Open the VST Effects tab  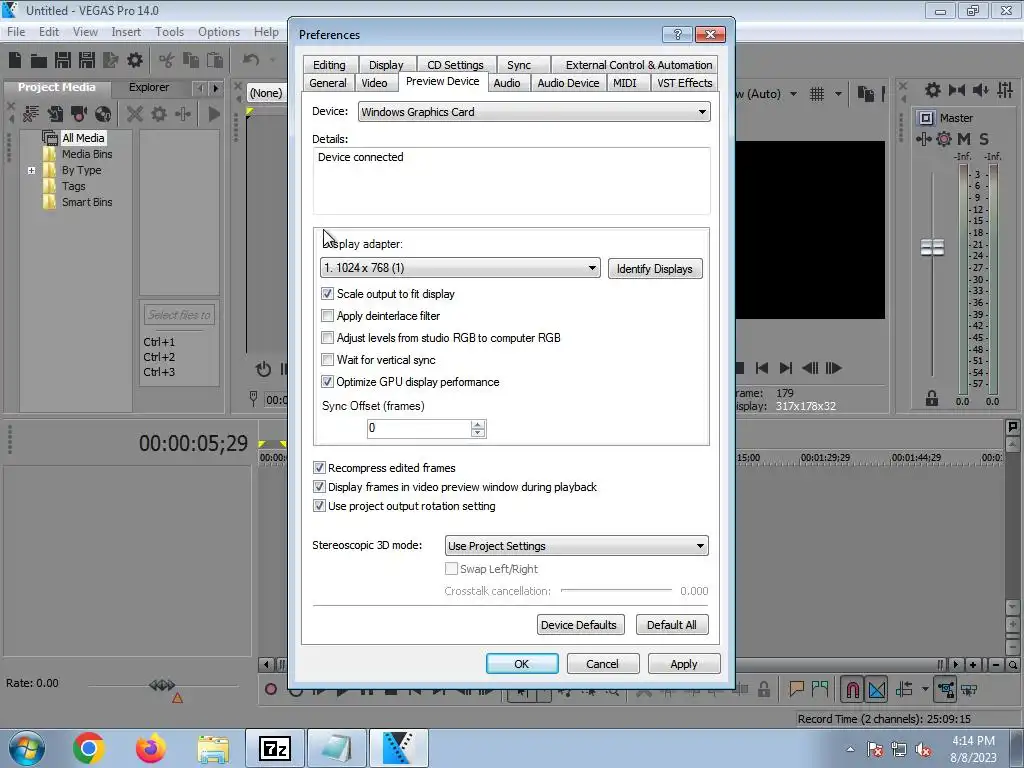coord(684,83)
